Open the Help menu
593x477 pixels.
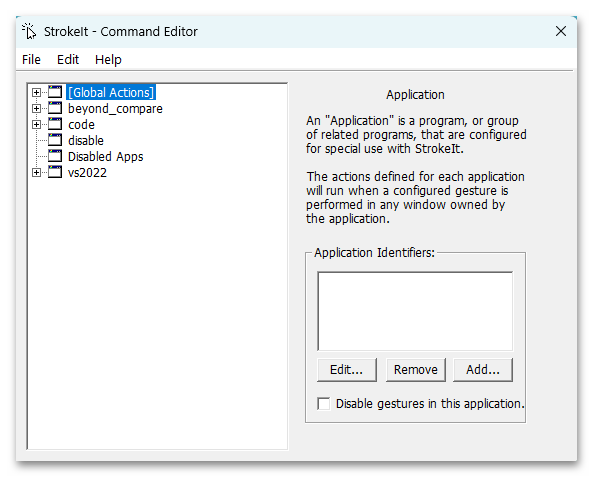[x=108, y=59]
